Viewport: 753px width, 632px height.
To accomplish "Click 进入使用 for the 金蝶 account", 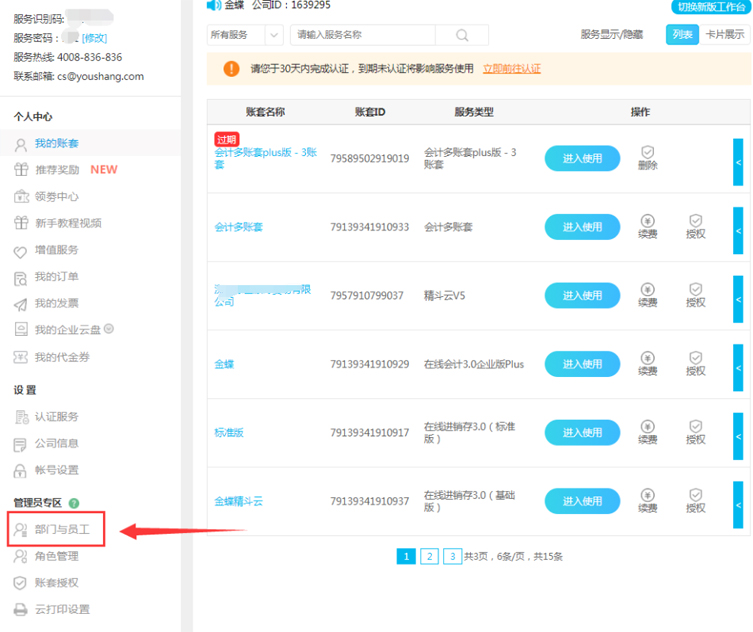I will (582, 364).
